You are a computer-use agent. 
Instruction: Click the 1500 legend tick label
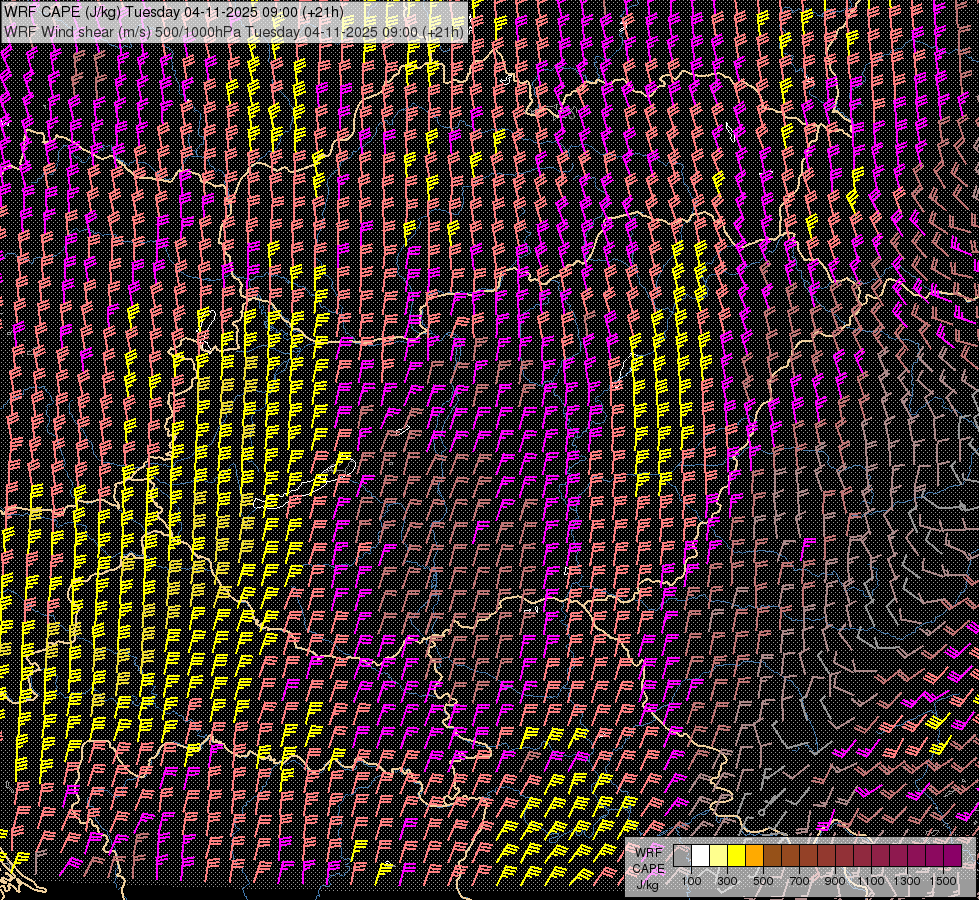[x=943, y=881]
